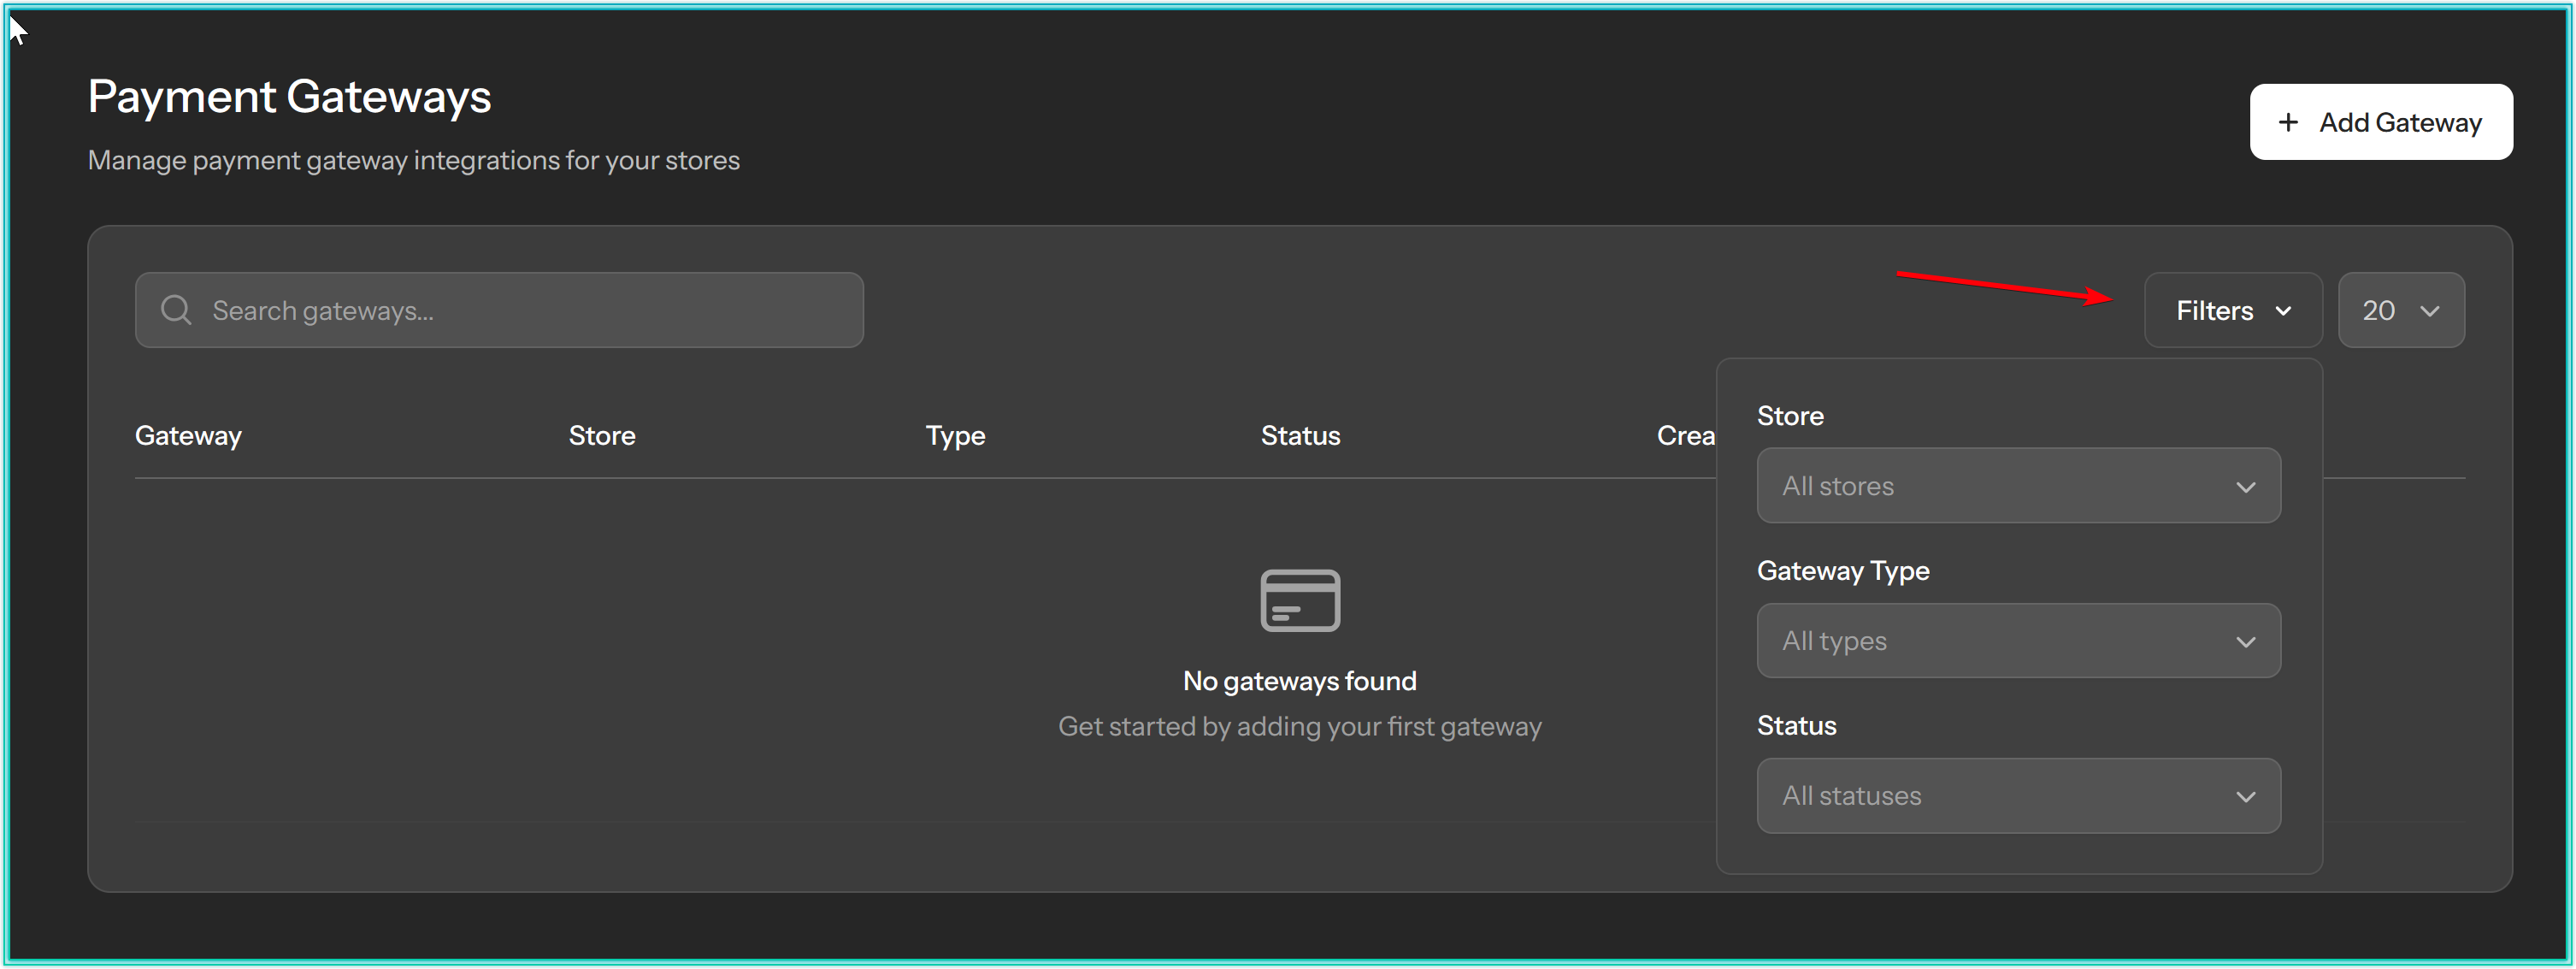
Task: Click the Gateway column header
Action: coord(188,436)
